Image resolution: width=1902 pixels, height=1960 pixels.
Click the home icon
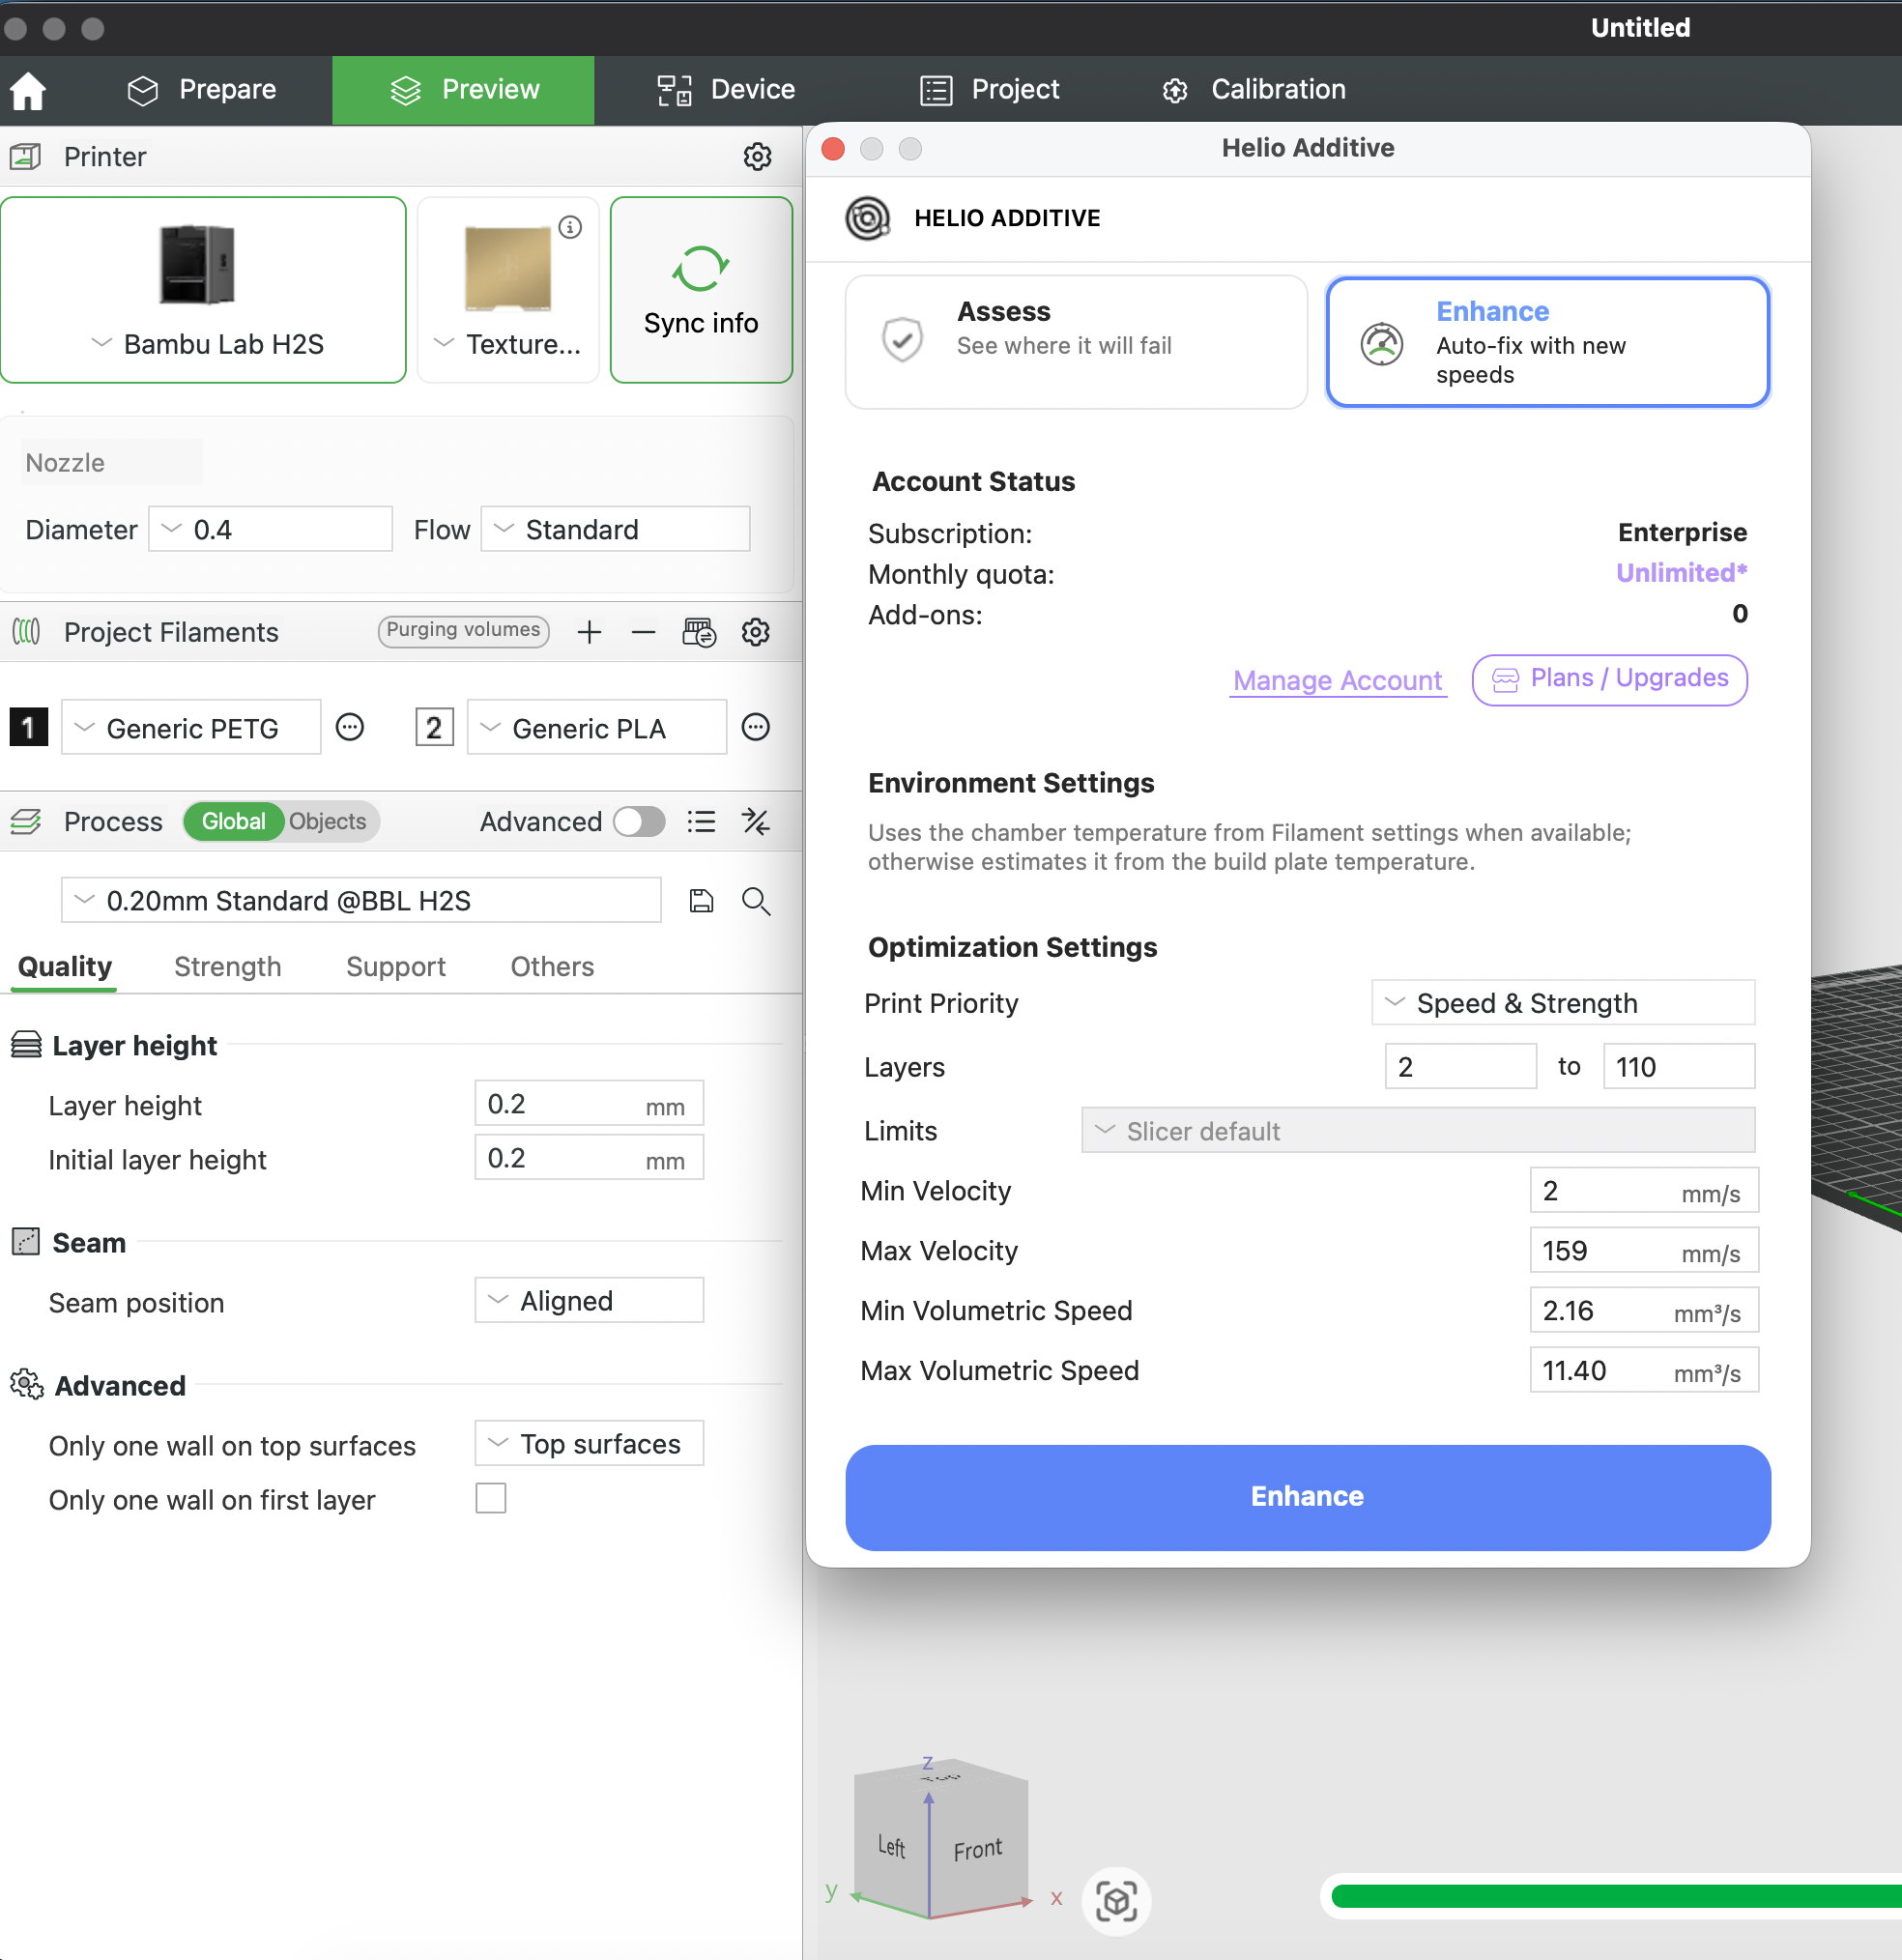[28, 90]
